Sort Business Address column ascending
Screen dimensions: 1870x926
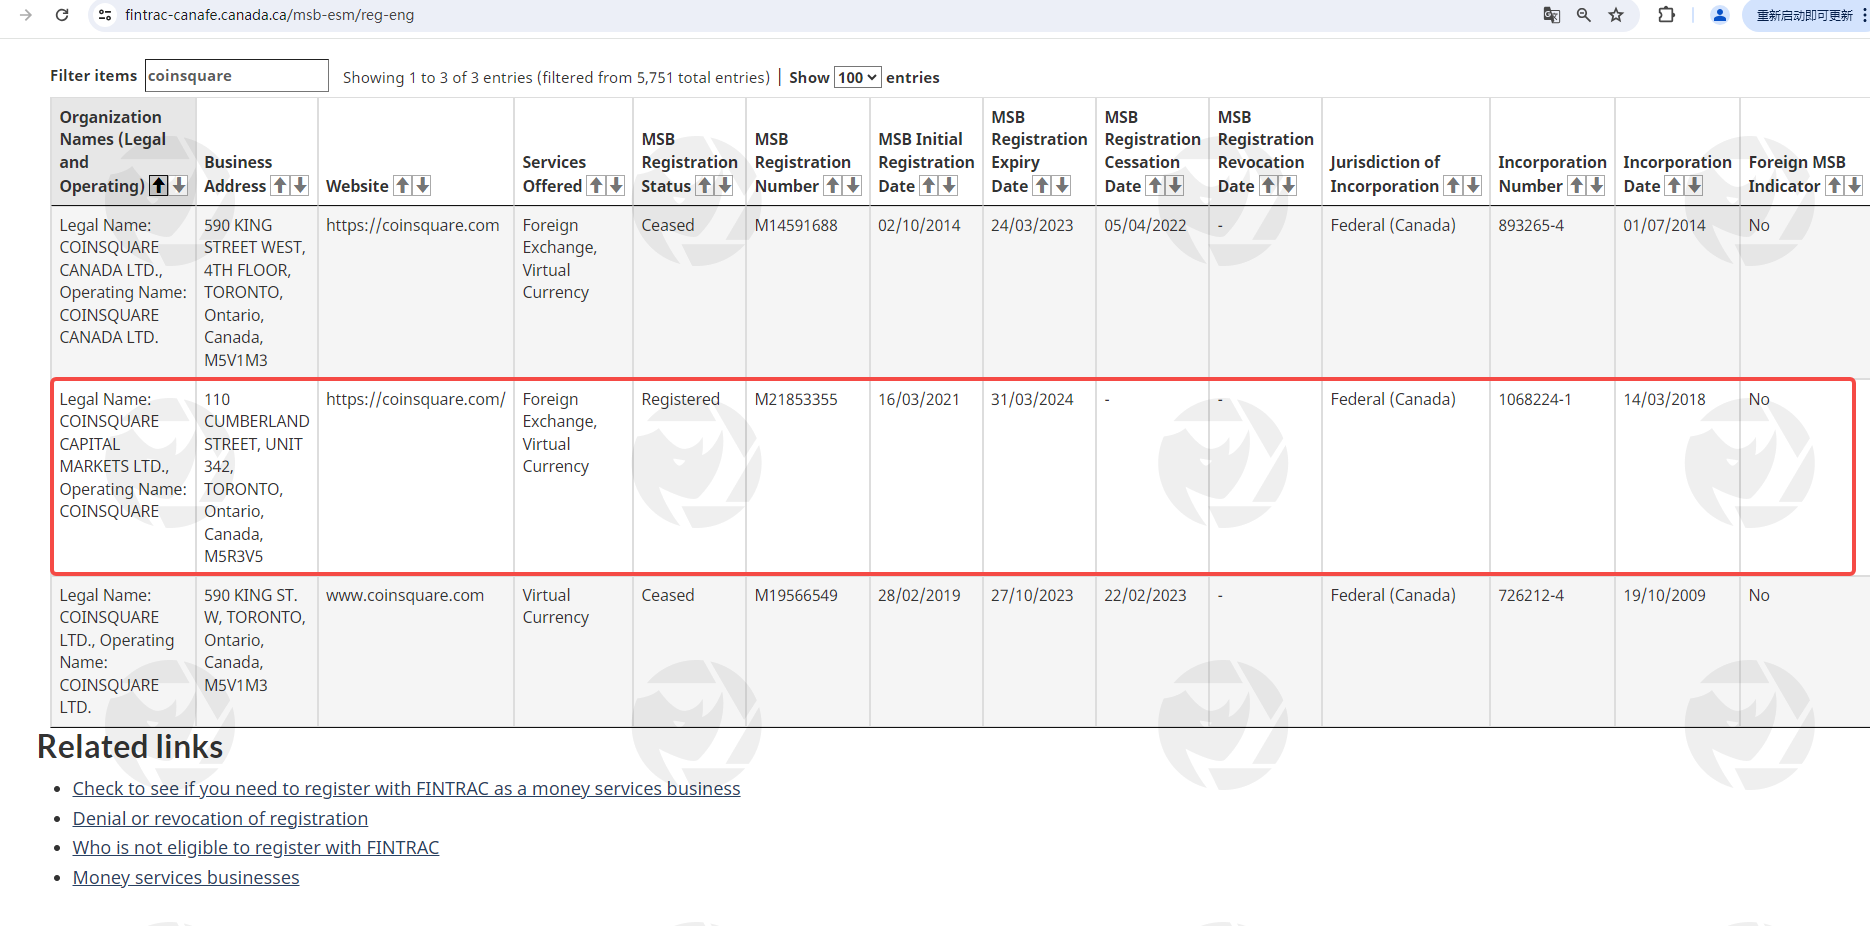(280, 186)
